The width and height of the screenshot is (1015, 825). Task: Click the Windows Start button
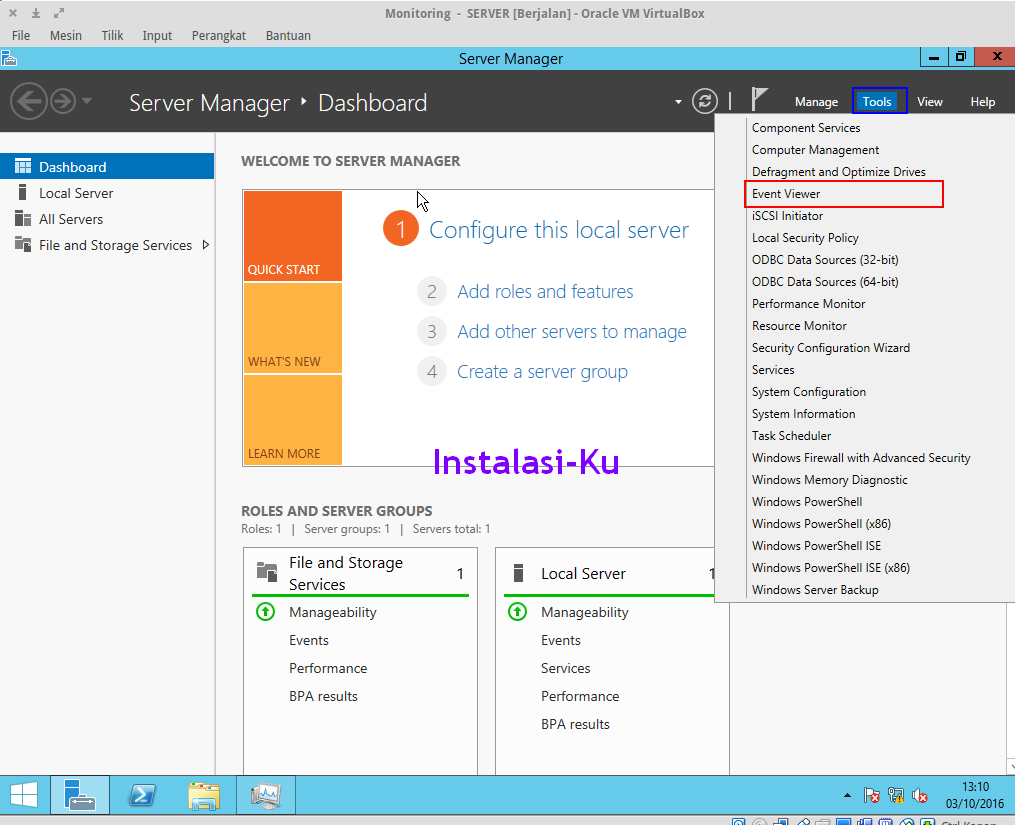coord(23,795)
